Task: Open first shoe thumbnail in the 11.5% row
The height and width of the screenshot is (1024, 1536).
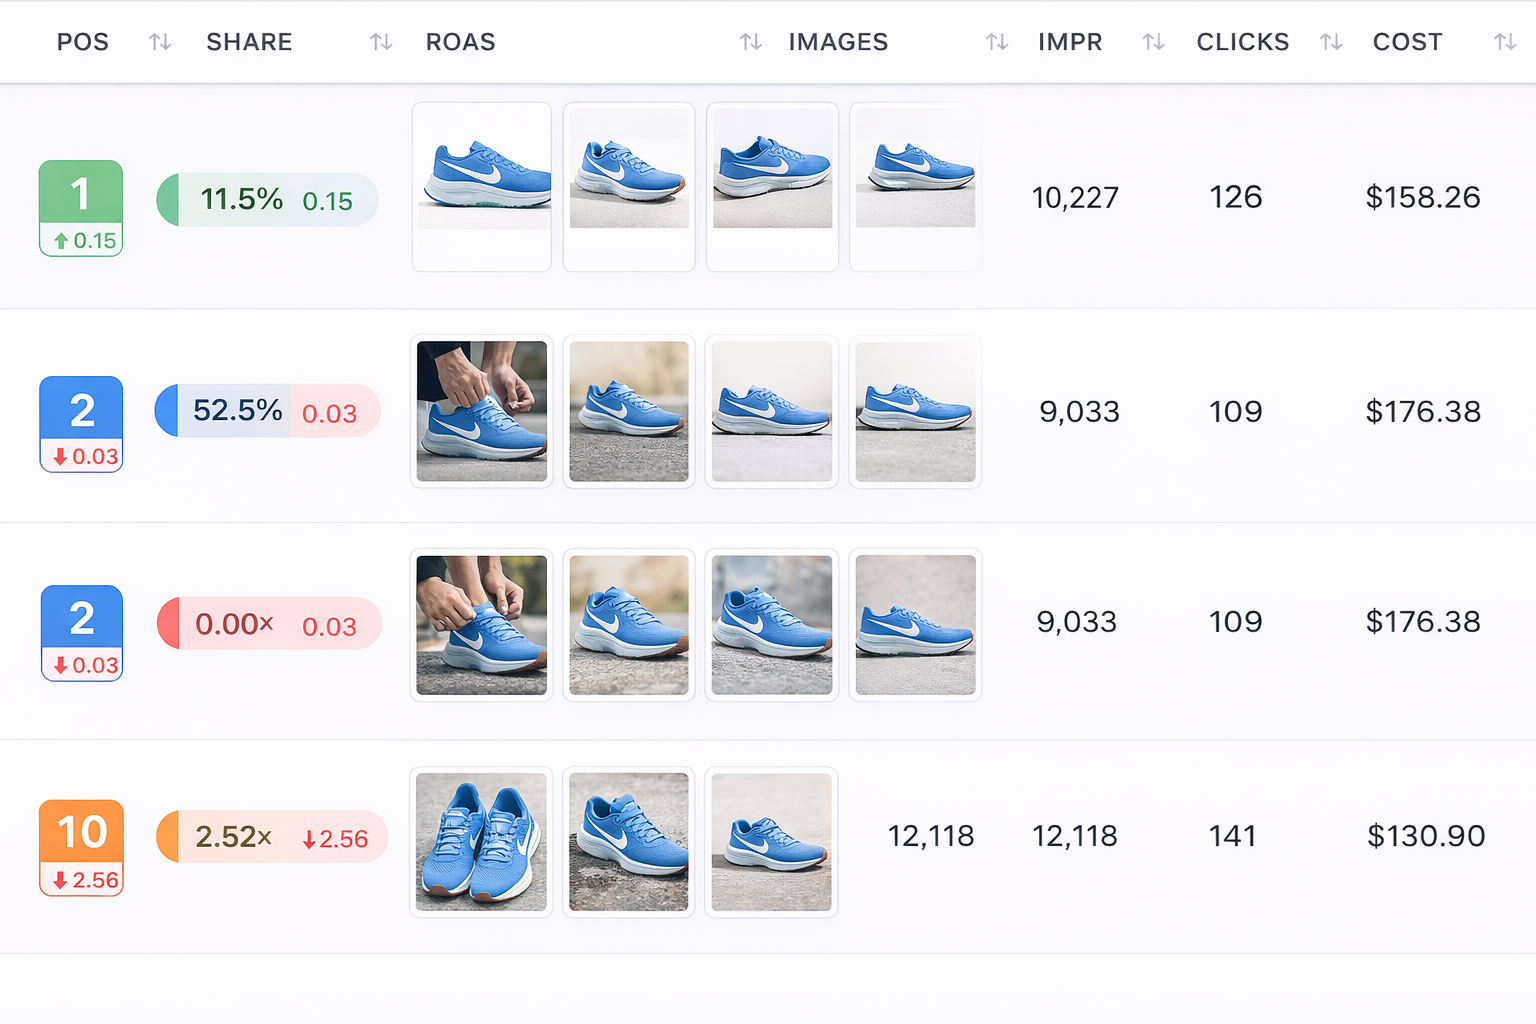Action: pyautogui.click(x=482, y=186)
